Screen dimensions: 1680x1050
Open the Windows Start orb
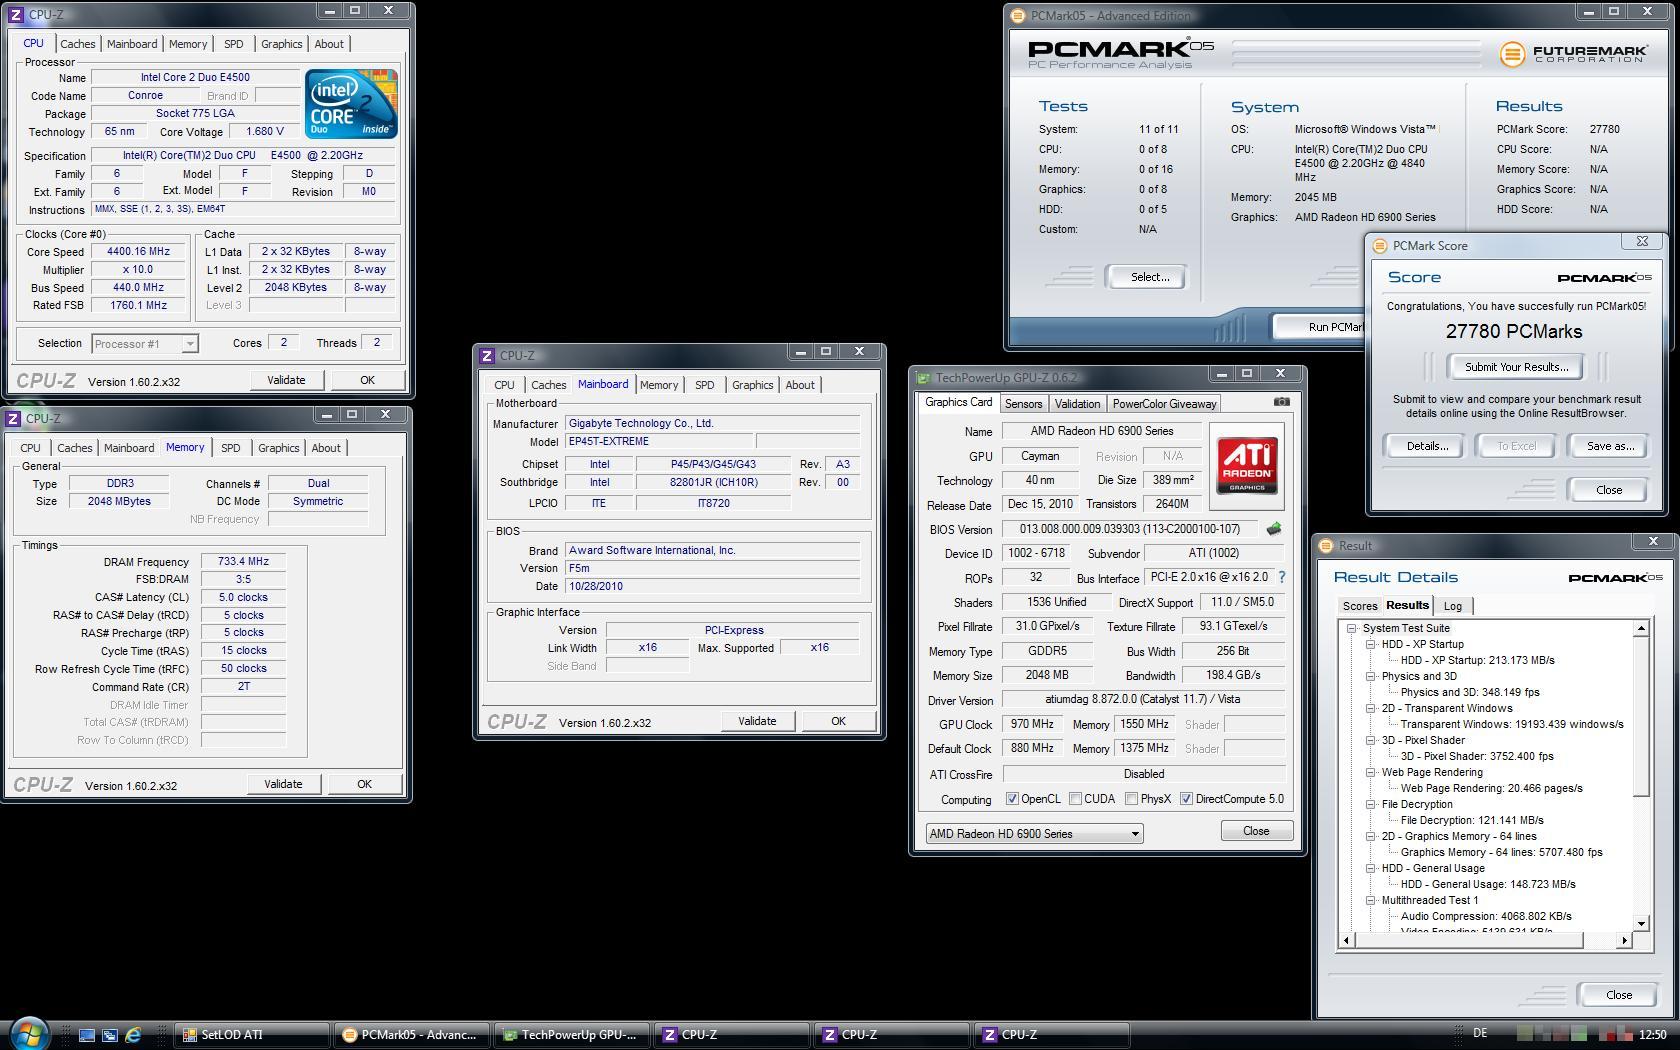[28, 1034]
